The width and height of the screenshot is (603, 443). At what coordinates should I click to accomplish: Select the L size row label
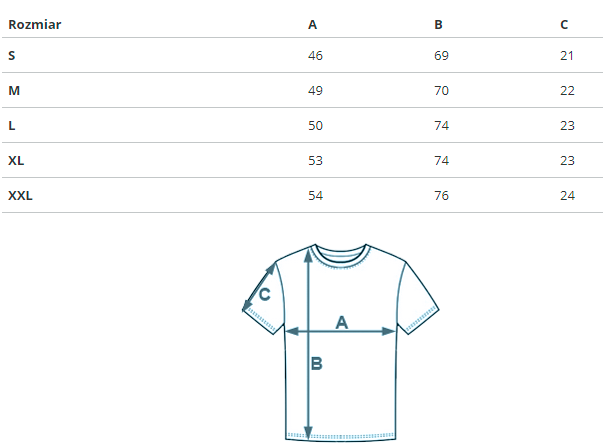click(12, 125)
